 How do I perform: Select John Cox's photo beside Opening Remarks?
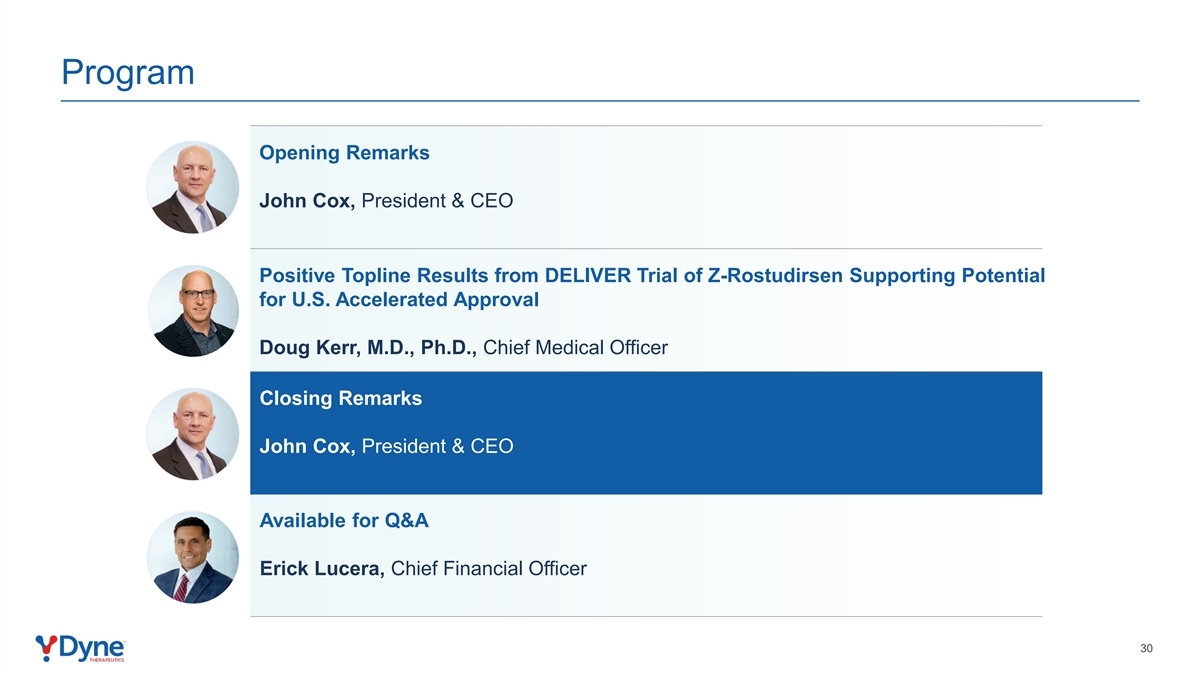click(193, 187)
